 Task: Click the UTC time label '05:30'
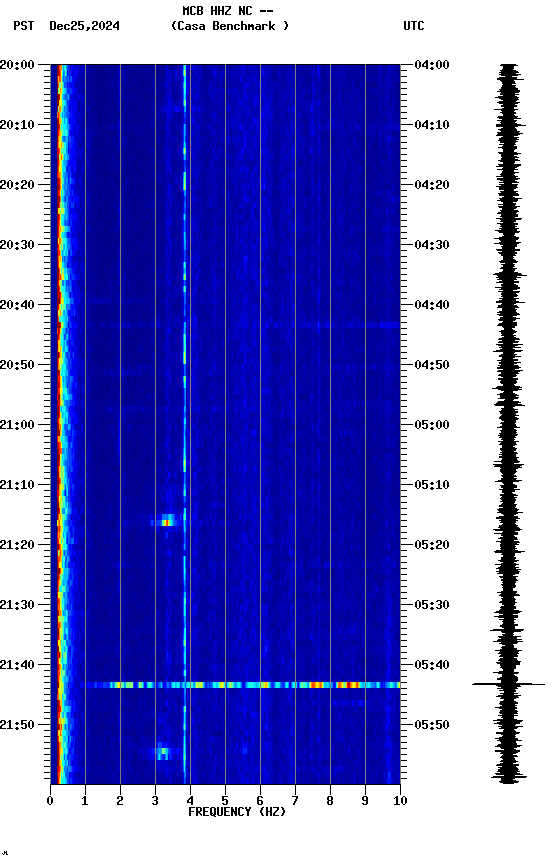(432, 605)
